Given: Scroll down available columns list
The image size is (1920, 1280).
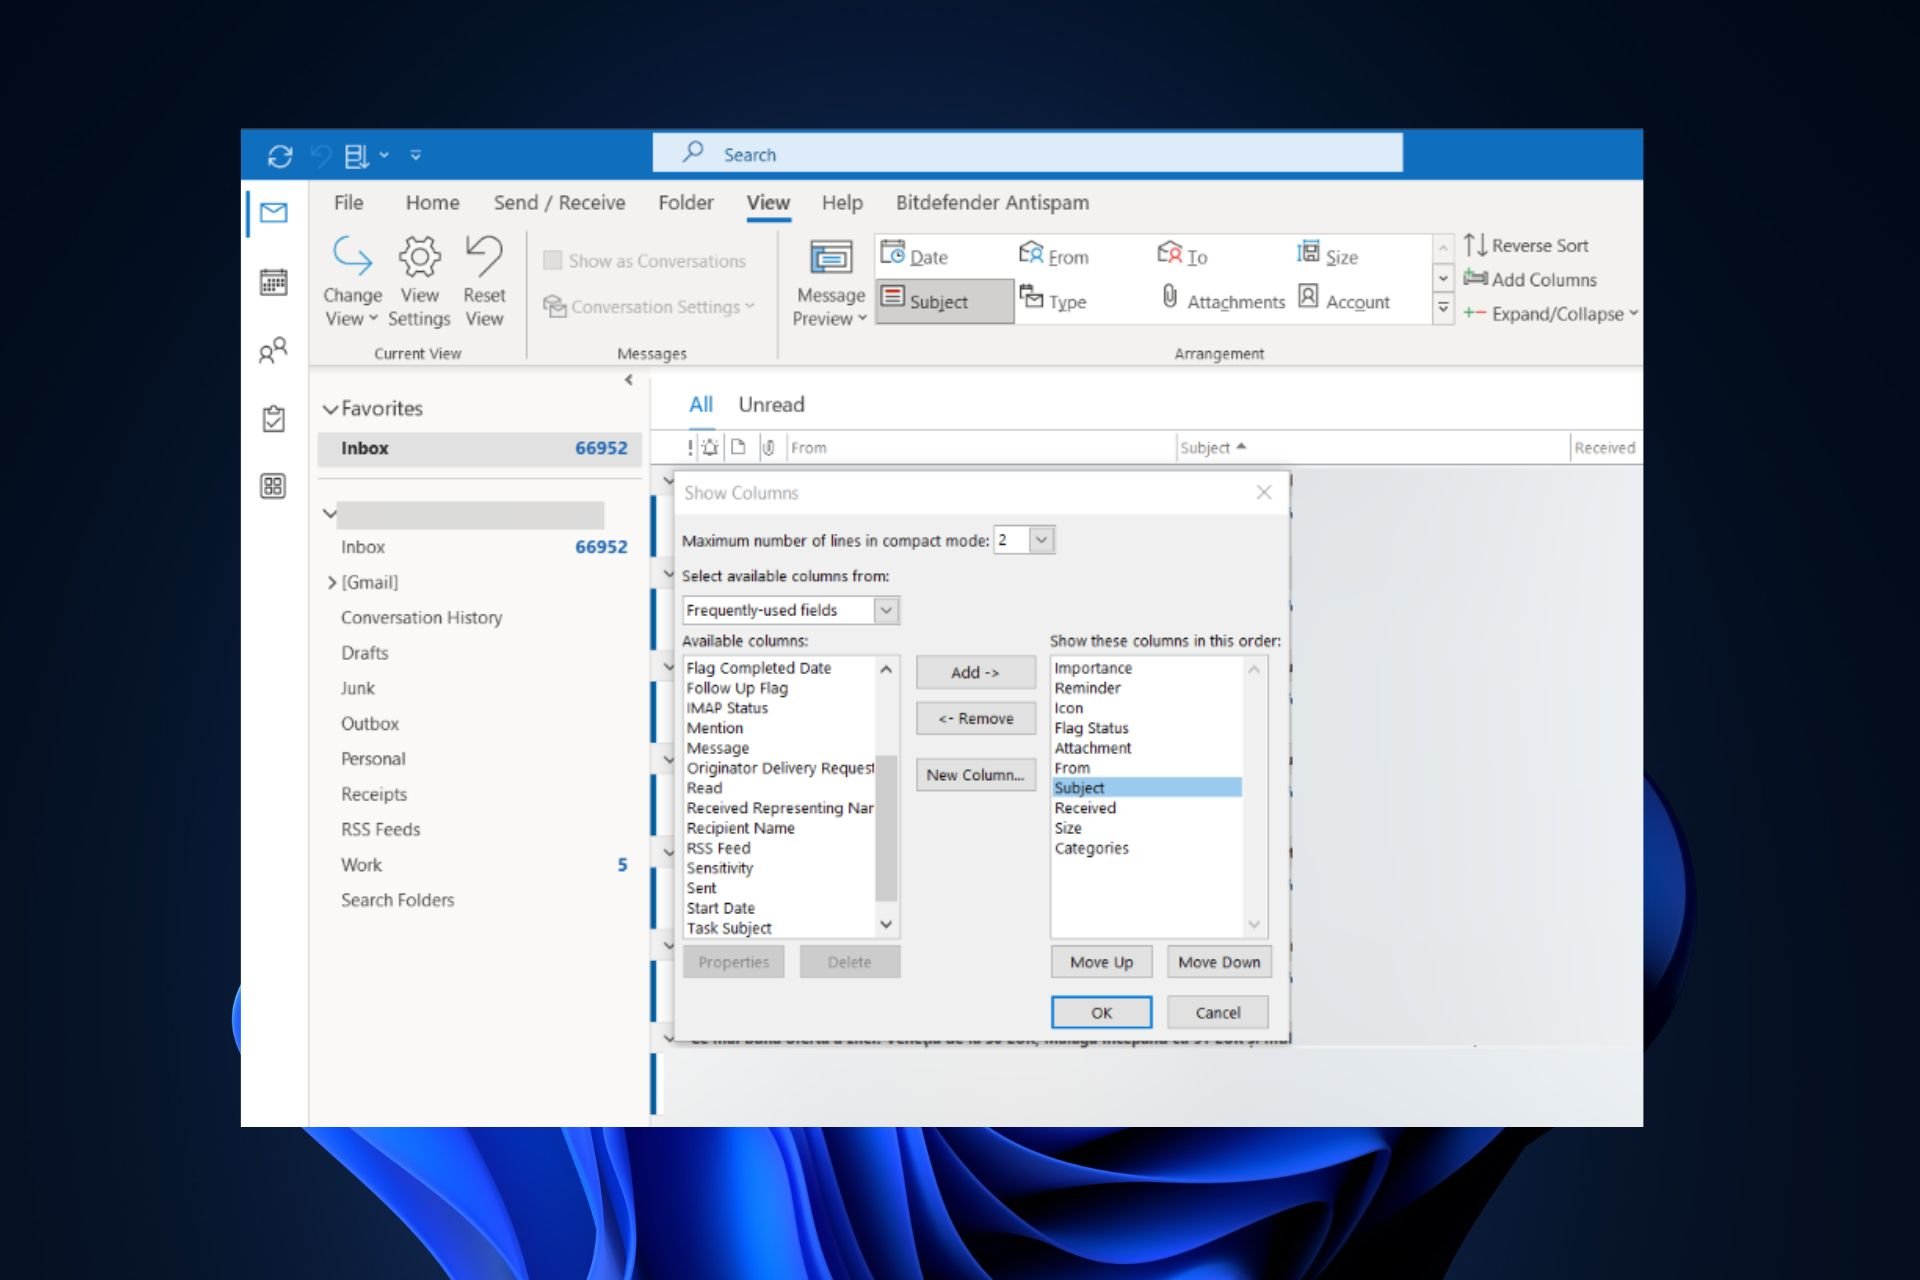Looking at the screenshot, I should [x=887, y=927].
